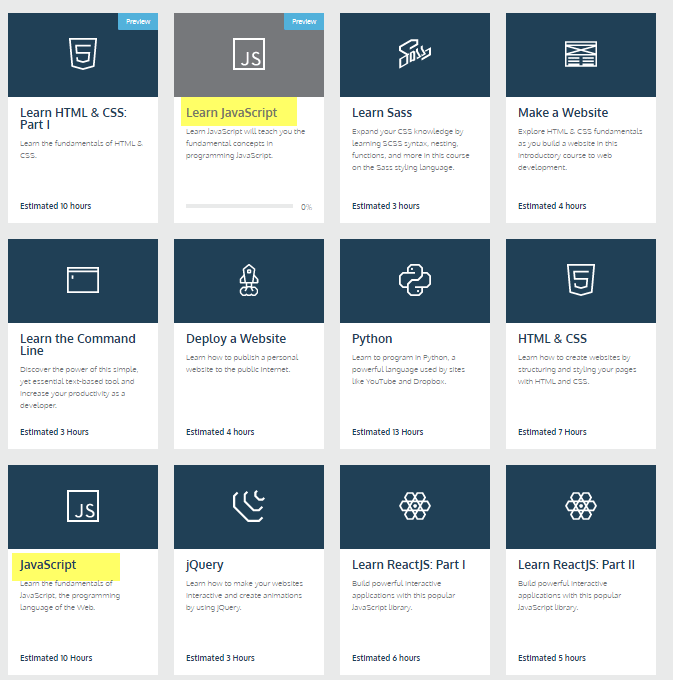Click the HTML5 shield icon on HTML & CSS card
This screenshot has width=673, height=680.
(581, 280)
